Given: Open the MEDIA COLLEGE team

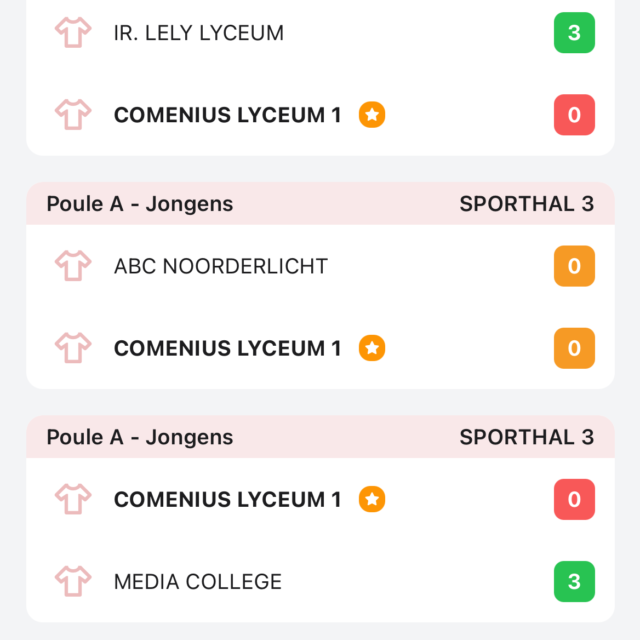Looking at the screenshot, I should [x=198, y=582].
